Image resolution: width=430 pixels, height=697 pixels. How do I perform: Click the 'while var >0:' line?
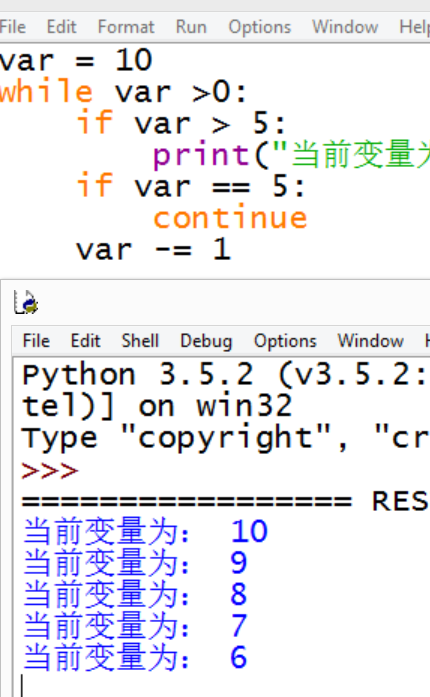pyautogui.click(x=124, y=92)
